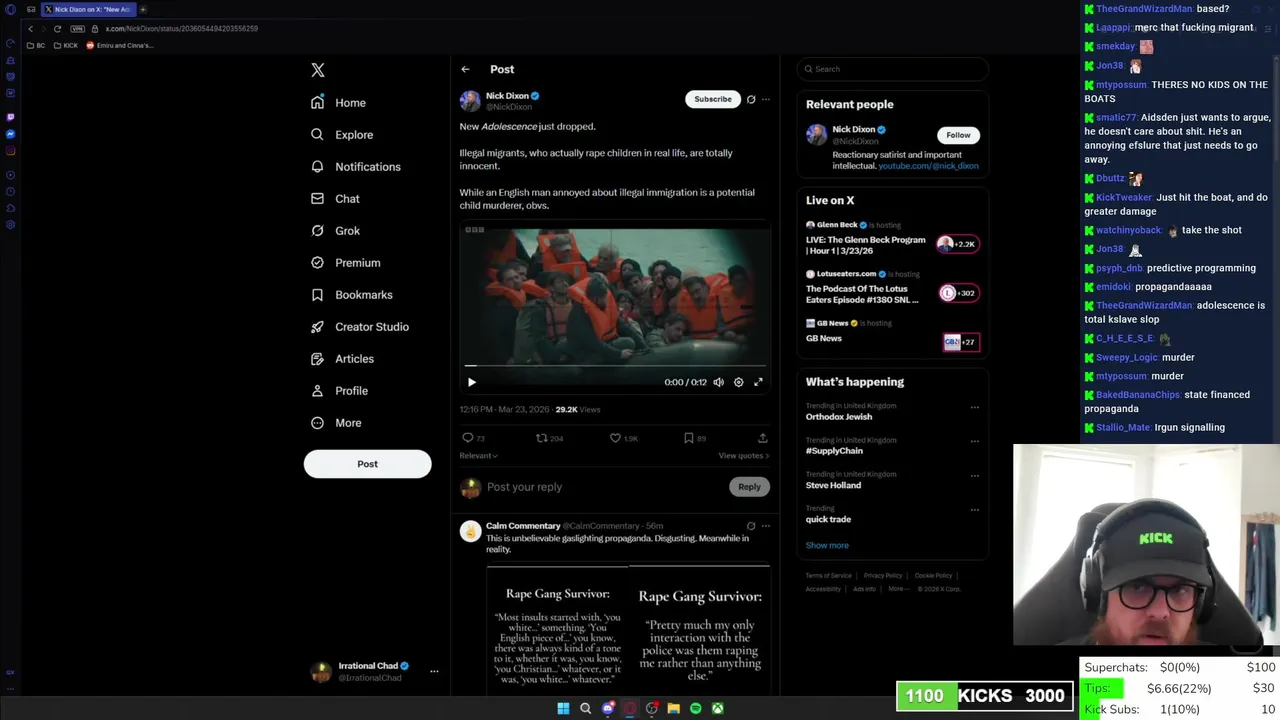Click the white Post button in sidebar

(x=367, y=464)
